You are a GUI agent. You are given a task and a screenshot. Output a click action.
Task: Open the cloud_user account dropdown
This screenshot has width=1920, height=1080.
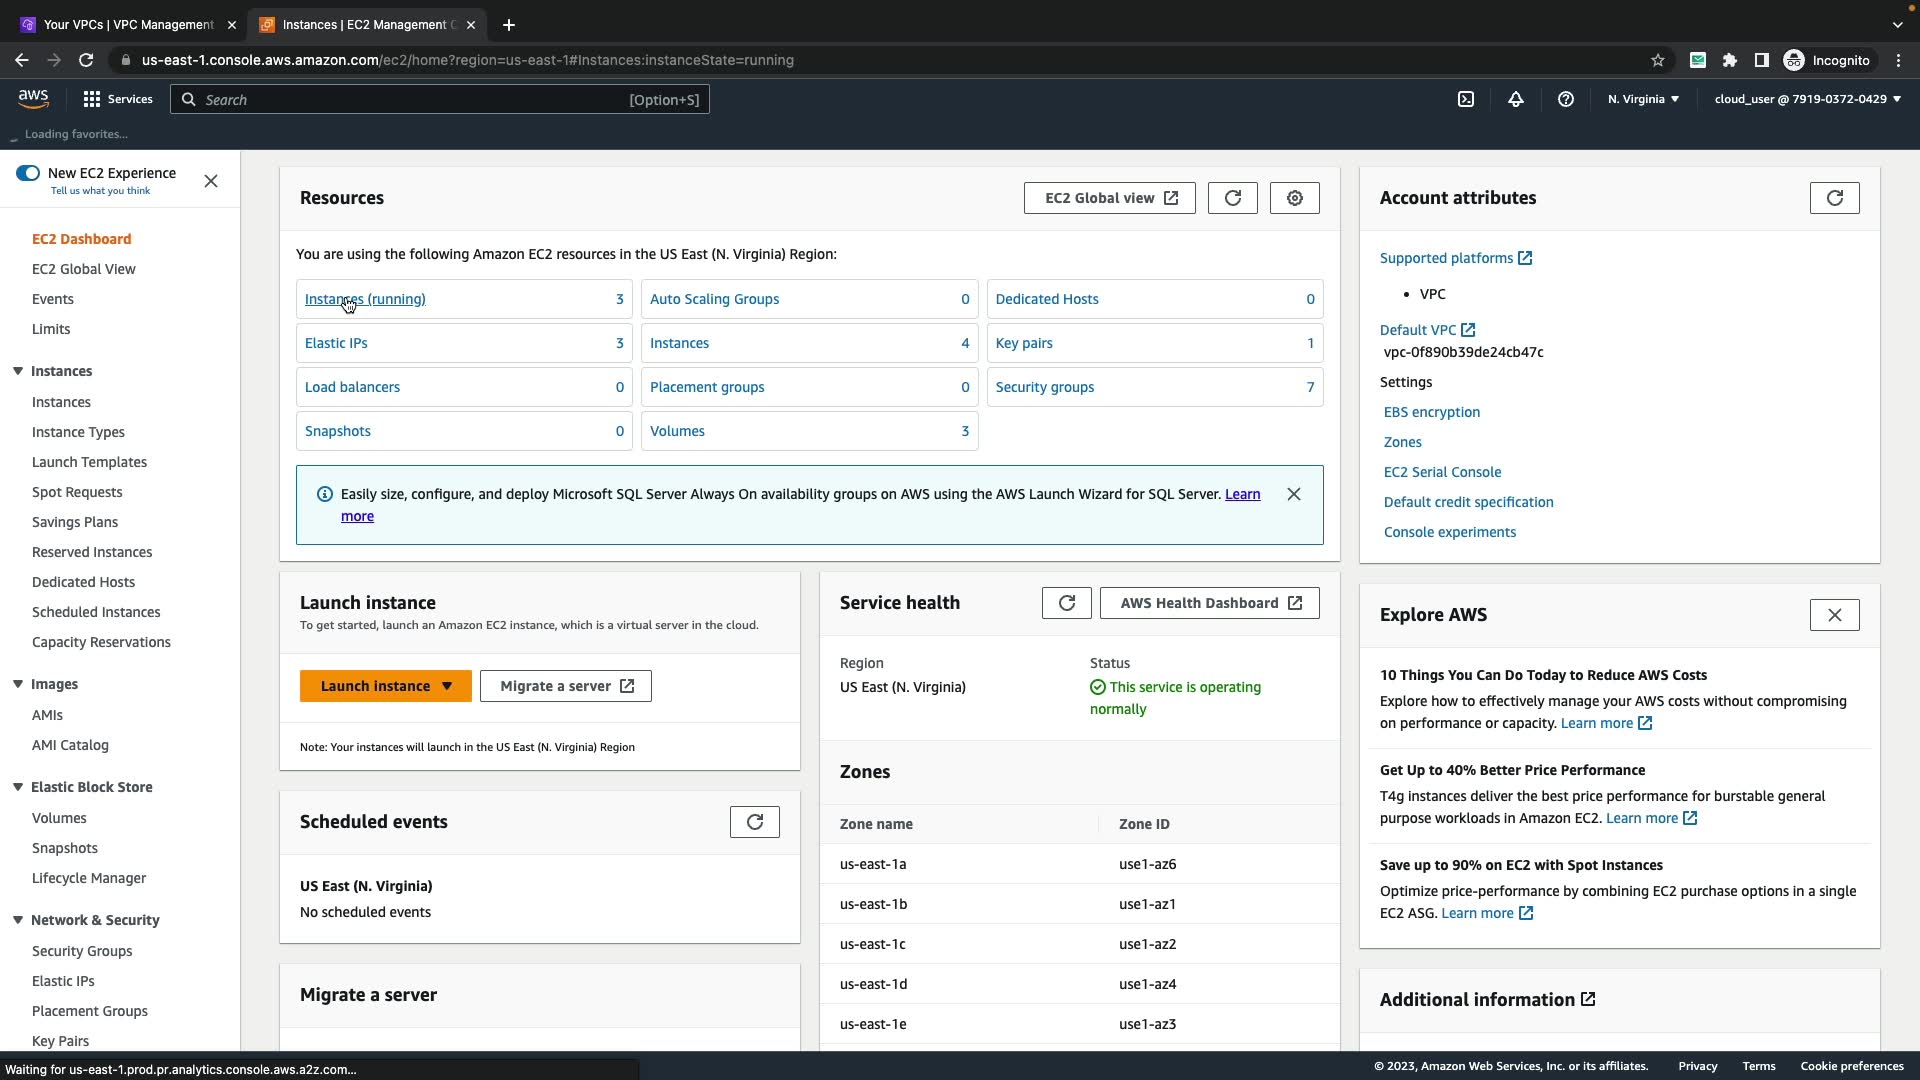[x=1807, y=99]
